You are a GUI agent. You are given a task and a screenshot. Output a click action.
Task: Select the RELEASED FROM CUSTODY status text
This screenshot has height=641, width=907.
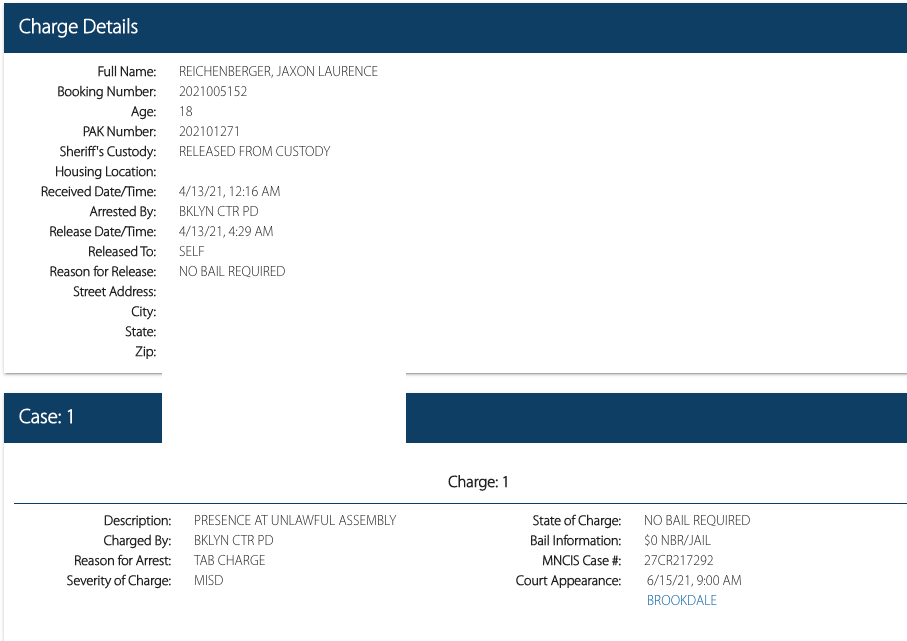(254, 151)
